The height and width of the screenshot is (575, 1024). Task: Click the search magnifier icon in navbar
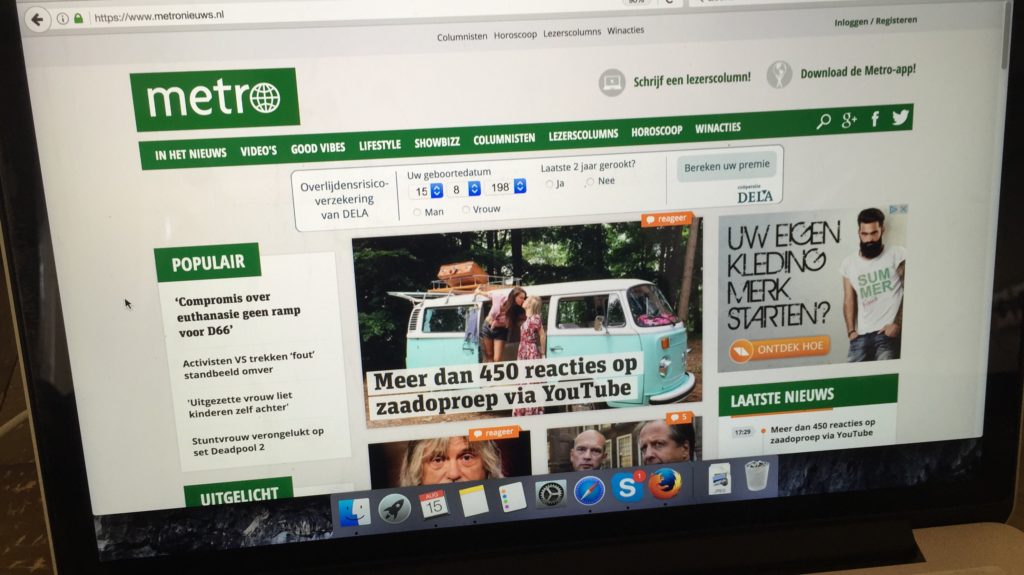[823, 122]
